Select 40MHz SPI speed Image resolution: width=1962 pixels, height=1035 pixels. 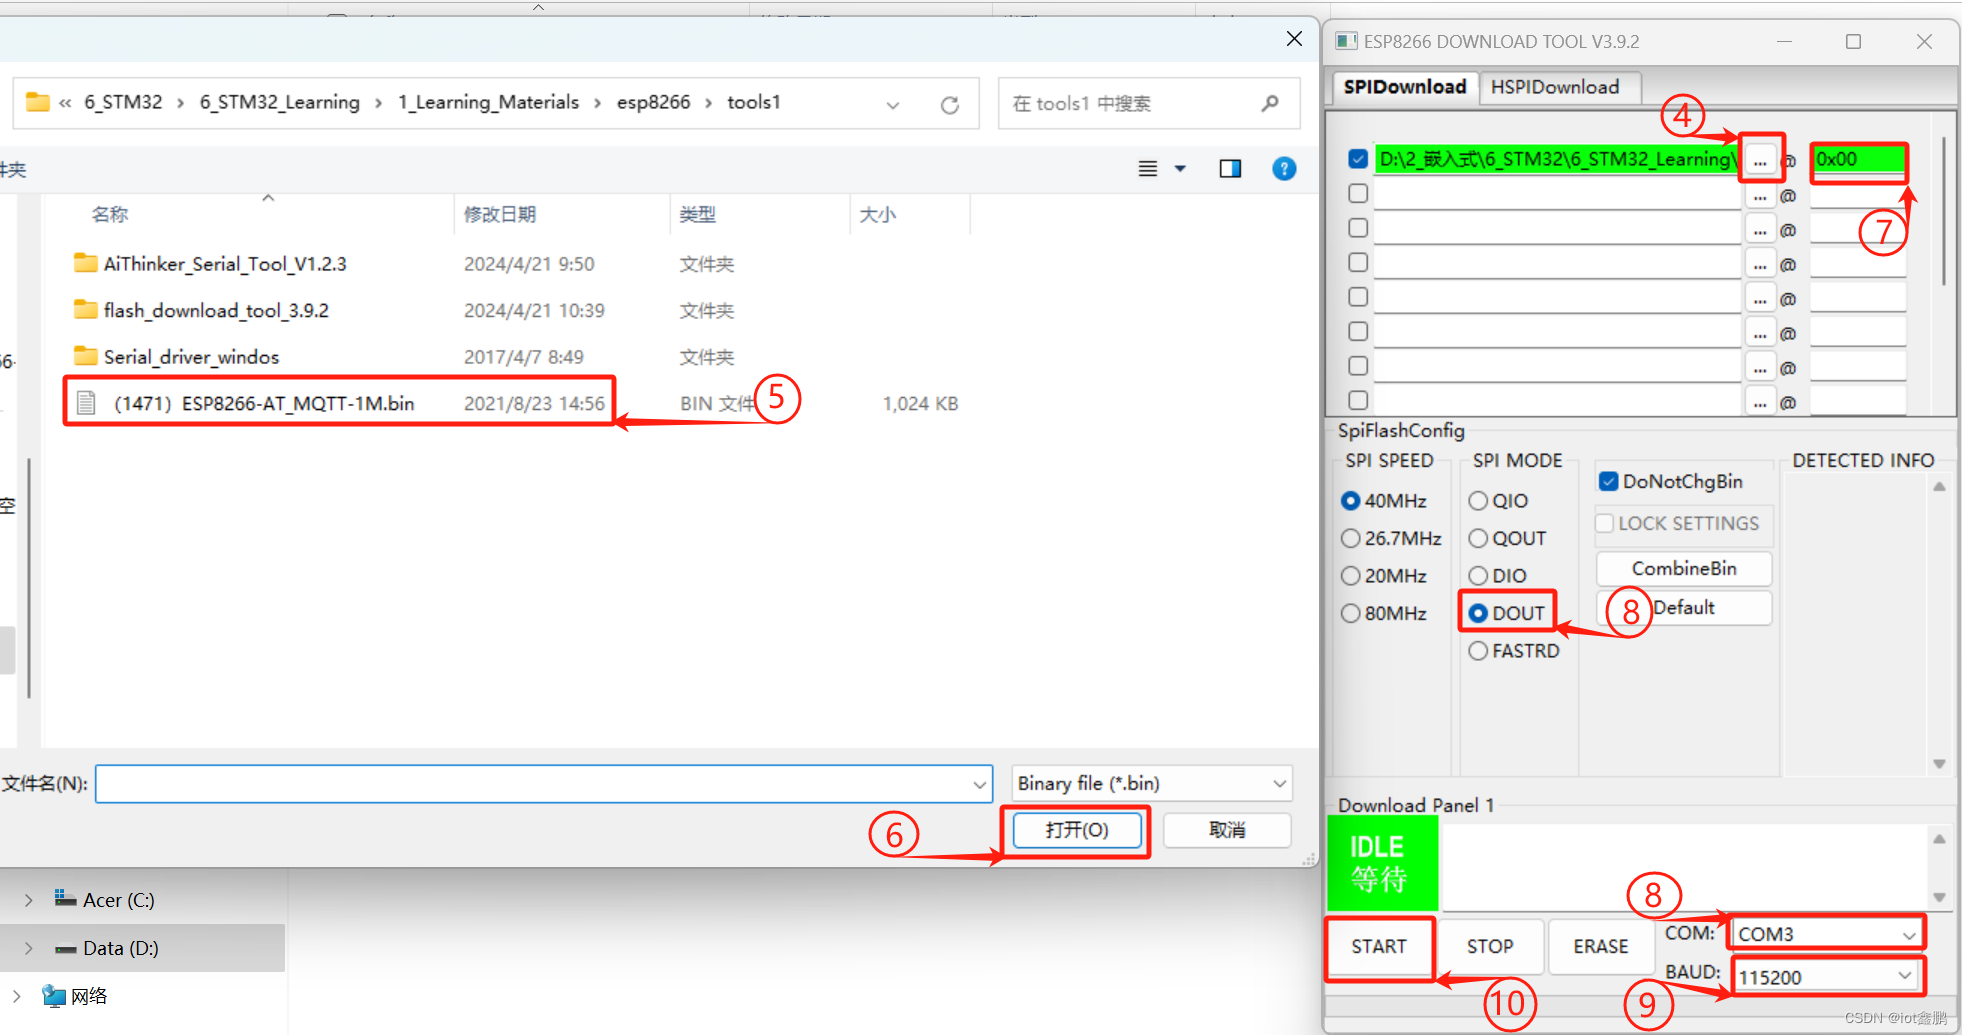coord(1385,501)
